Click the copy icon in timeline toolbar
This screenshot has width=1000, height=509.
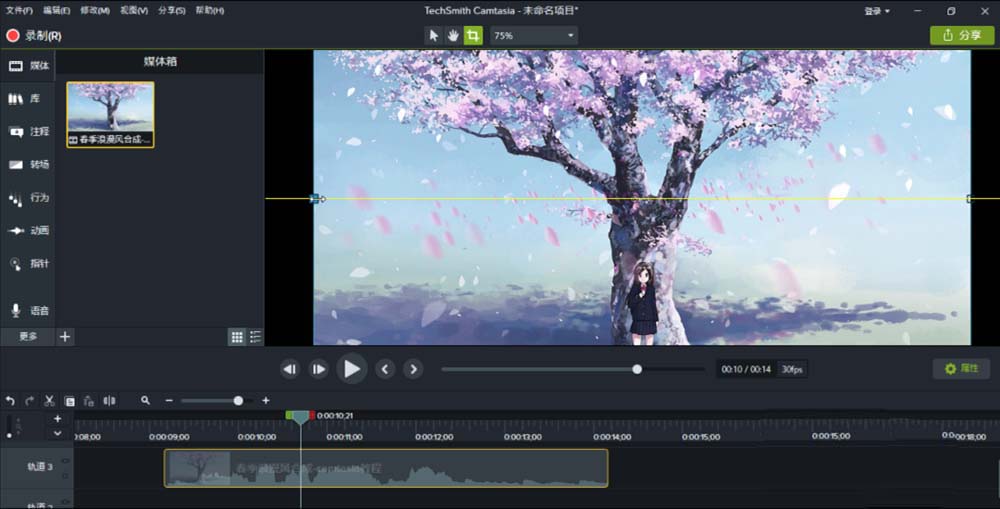(x=70, y=401)
